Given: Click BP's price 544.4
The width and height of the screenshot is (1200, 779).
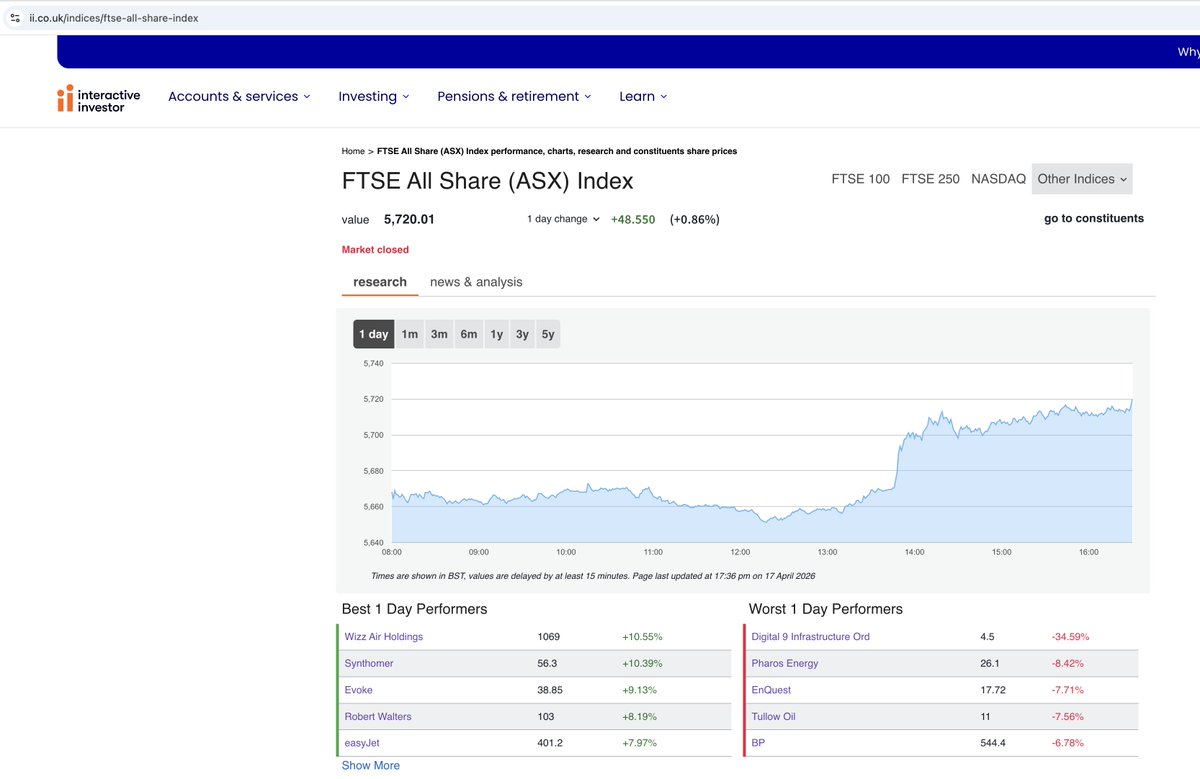Looking at the screenshot, I should (x=993, y=743).
